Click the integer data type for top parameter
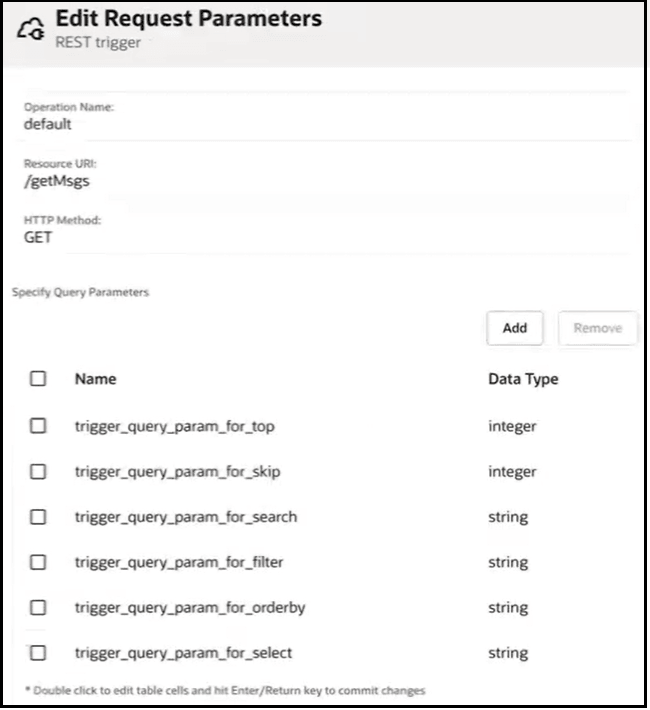The height and width of the screenshot is (710, 650). pyautogui.click(x=512, y=427)
